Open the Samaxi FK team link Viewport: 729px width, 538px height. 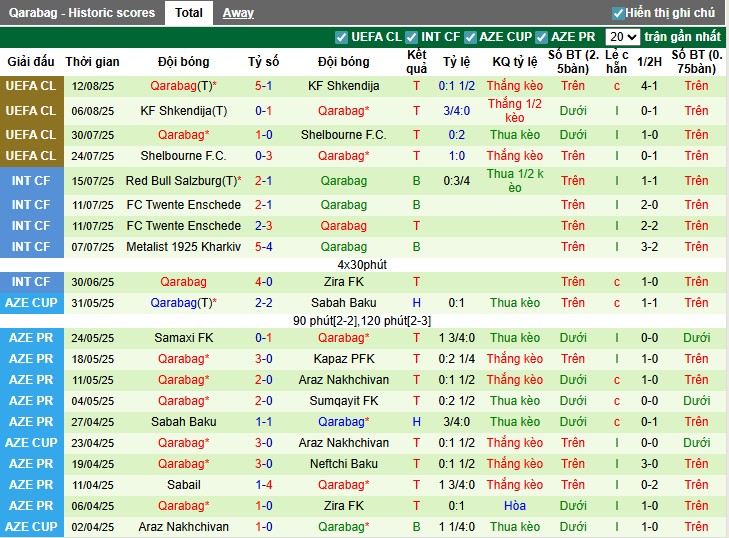pos(183,338)
